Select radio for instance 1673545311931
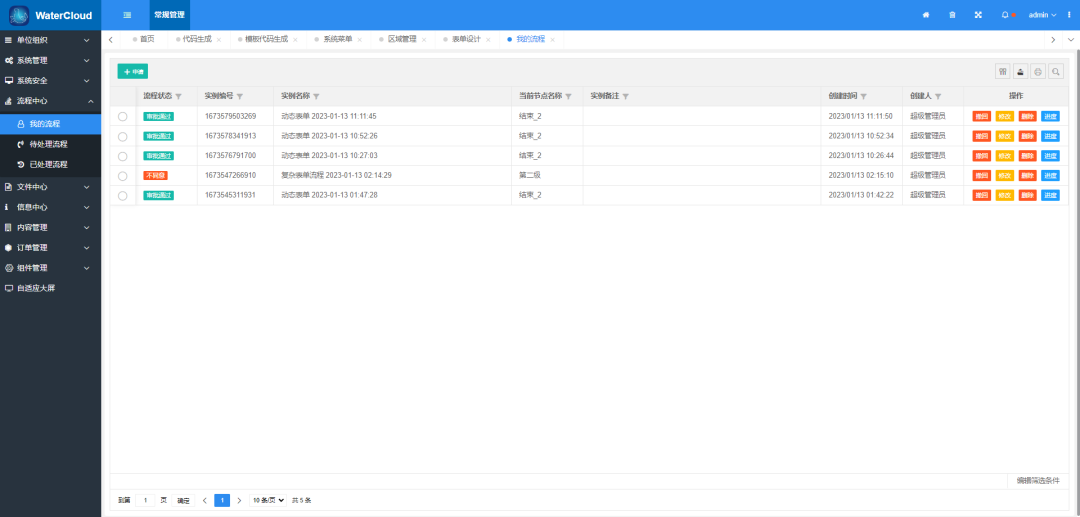This screenshot has width=1080, height=517. click(123, 196)
